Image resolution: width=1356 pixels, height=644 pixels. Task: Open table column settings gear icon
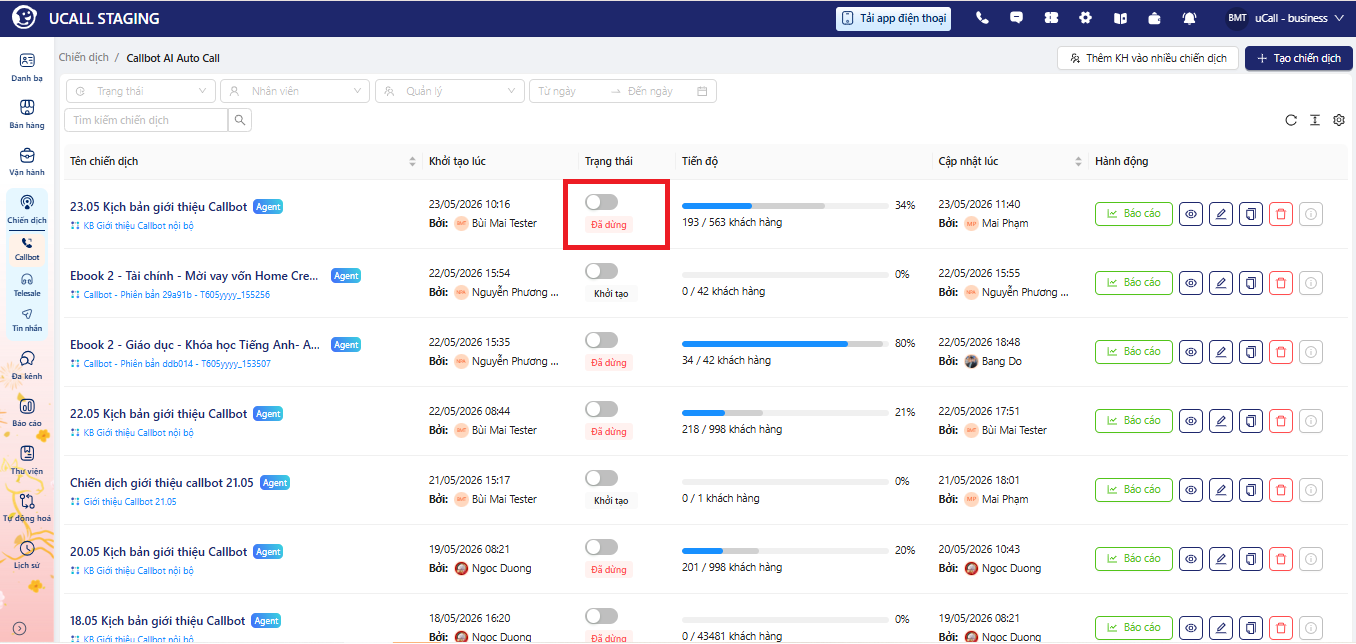(1339, 120)
